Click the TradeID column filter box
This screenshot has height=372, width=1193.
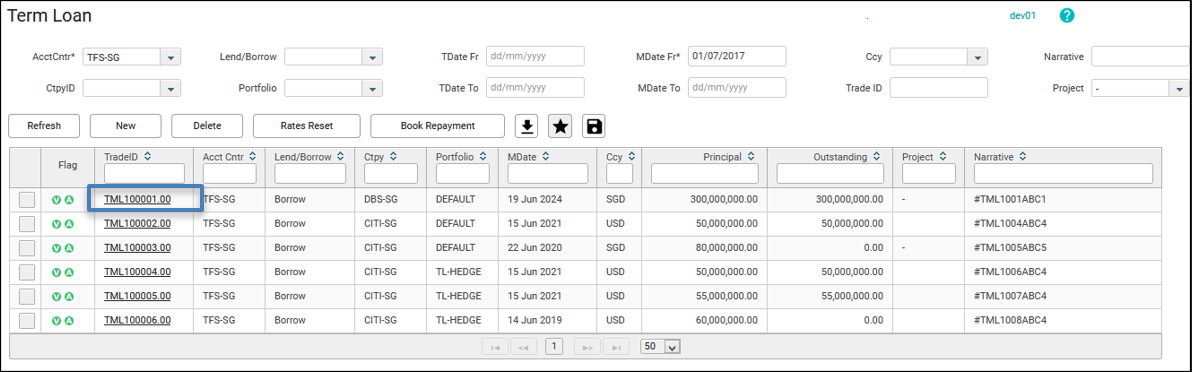[x=144, y=173]
